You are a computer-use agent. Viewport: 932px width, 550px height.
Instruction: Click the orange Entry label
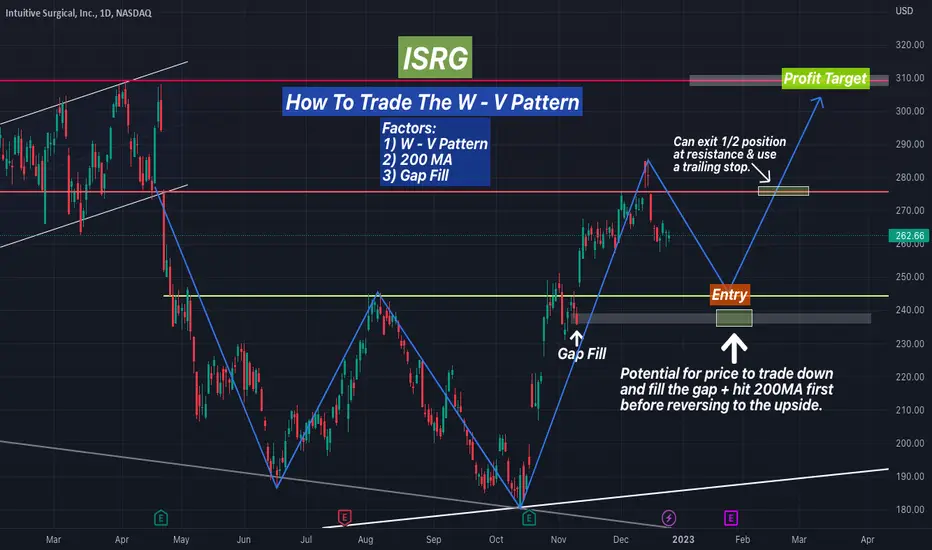coord(730,294)
